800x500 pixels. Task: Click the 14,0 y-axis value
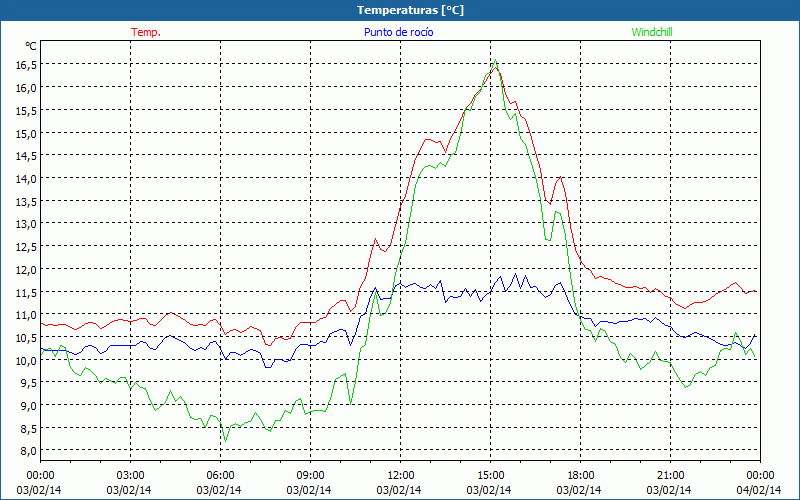(x=27, y=179)
